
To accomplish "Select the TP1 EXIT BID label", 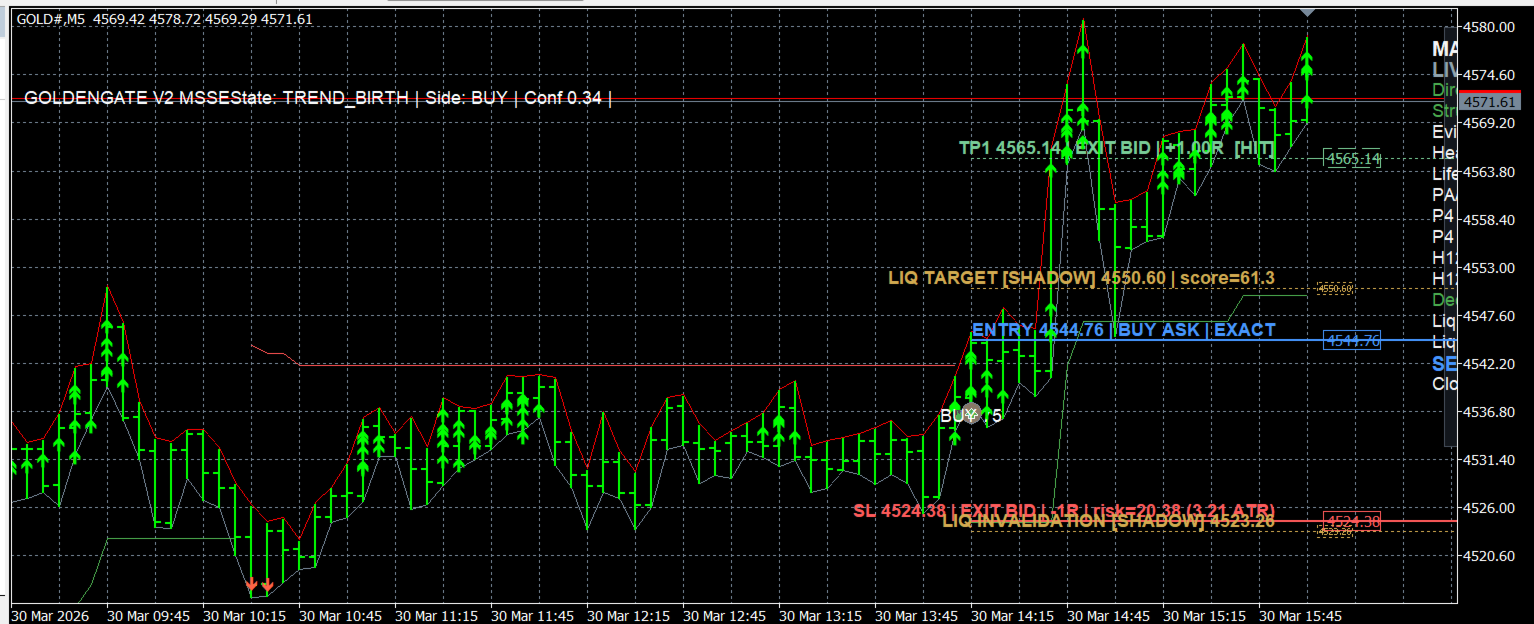I will point(1117,148).
